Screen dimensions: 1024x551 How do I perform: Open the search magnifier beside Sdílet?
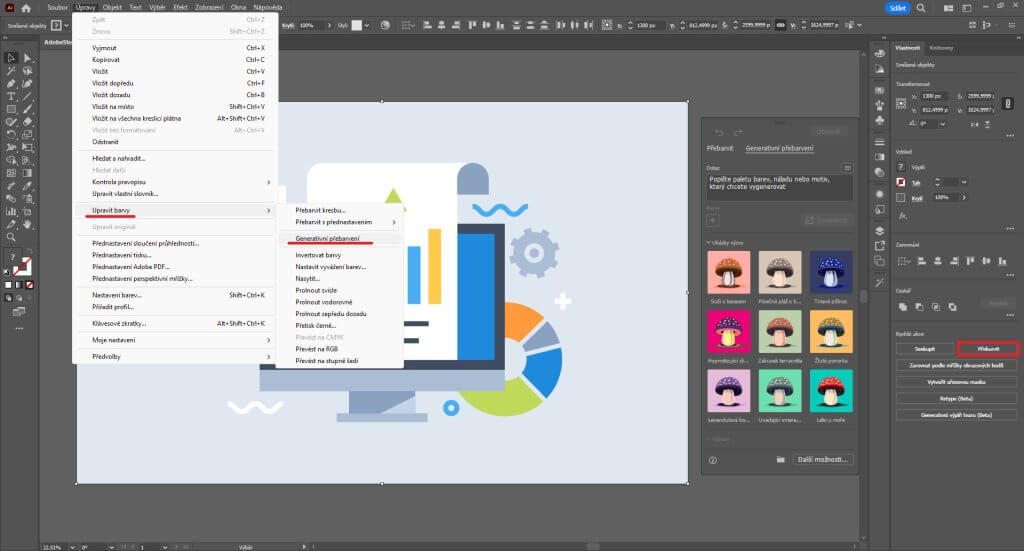(920, 8)
